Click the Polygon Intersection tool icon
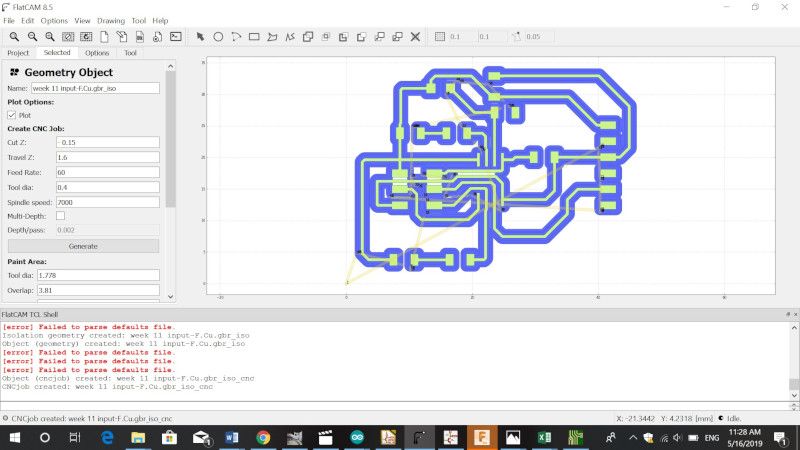Screen dimensions: 800x450 [326, 37]
